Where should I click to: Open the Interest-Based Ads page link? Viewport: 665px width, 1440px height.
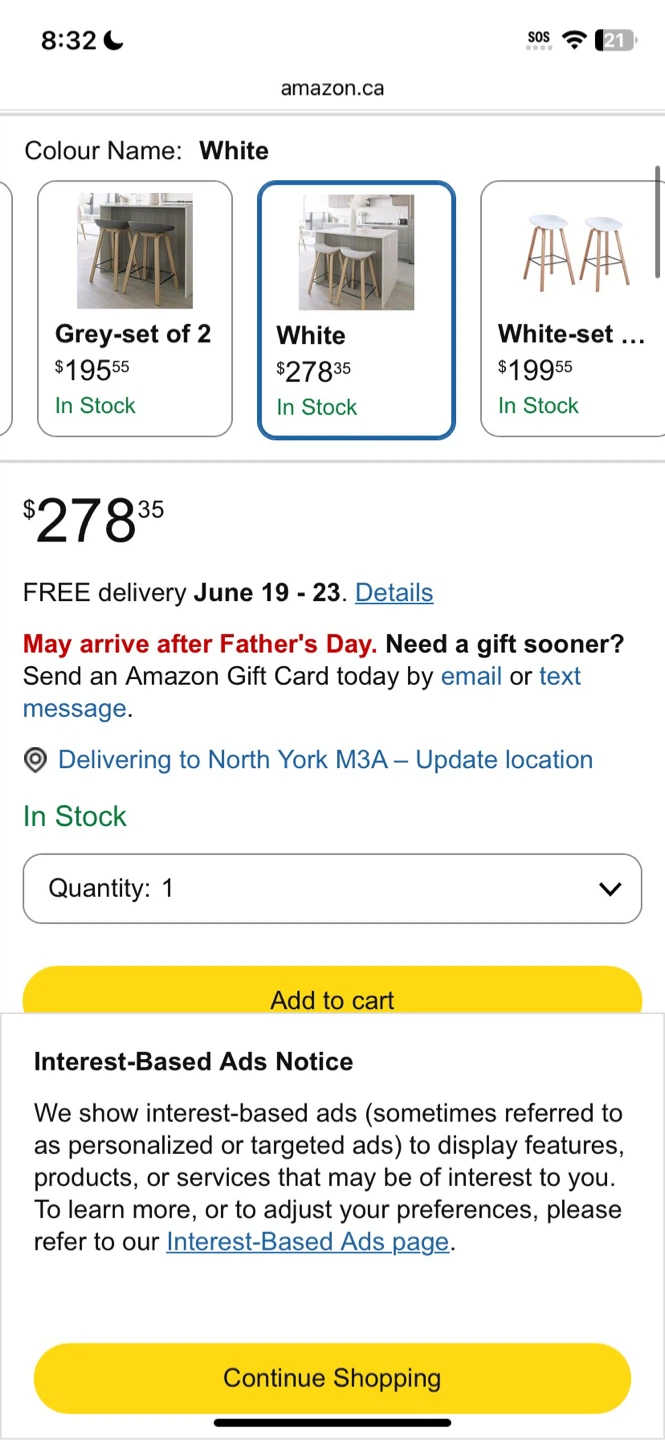(x=308, y=1242)
